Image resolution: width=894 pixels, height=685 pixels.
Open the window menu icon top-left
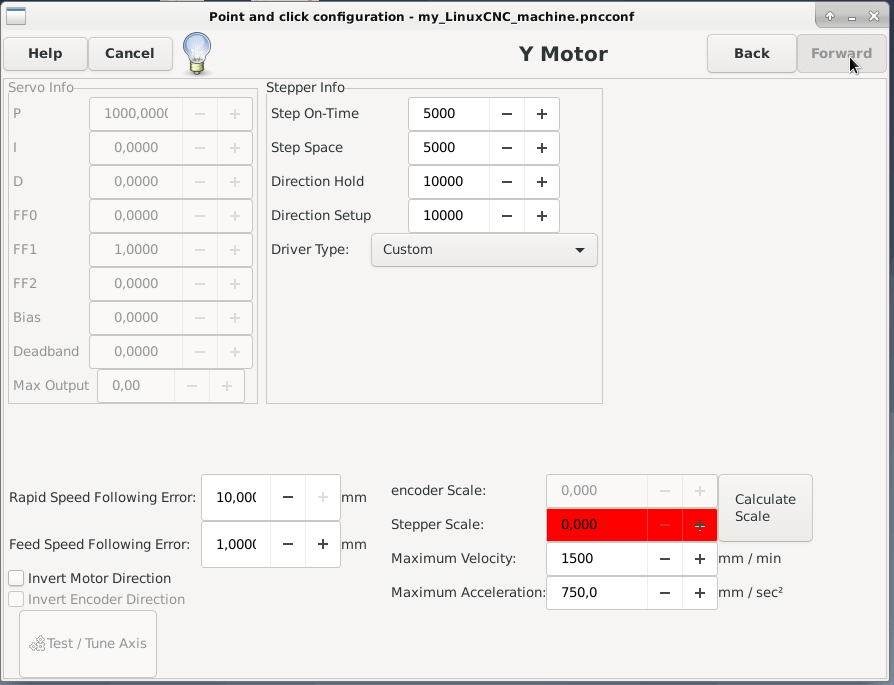point(15,15)
